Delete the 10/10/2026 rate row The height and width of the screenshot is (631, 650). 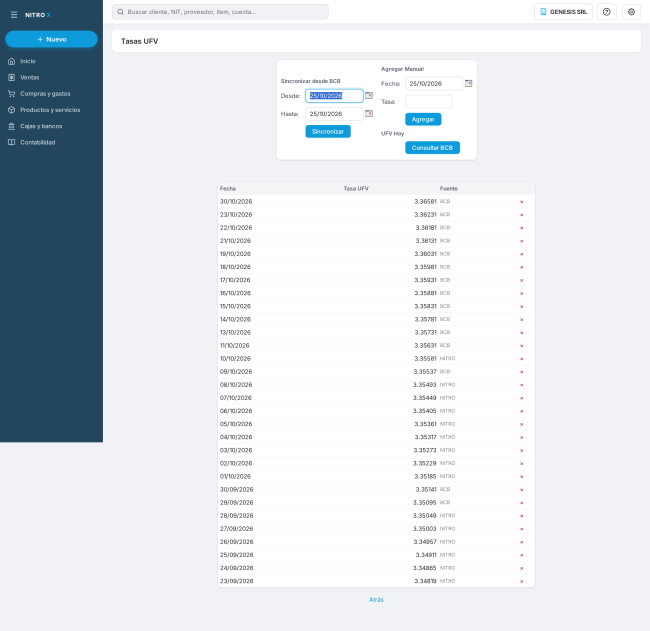coord(521,359)
